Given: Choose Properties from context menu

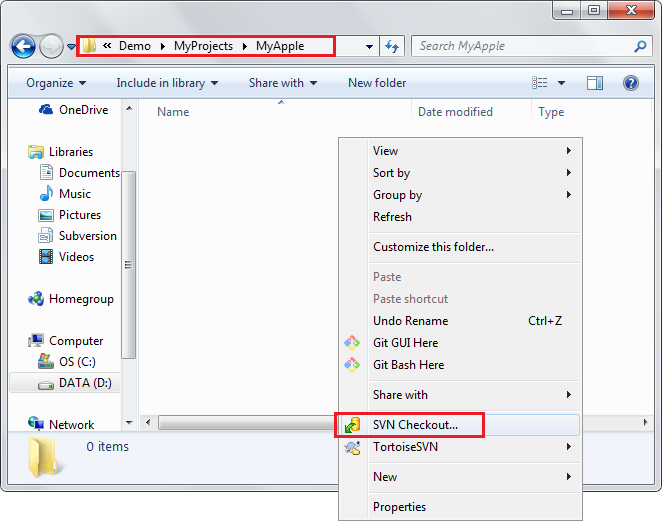Looking at the screenshot, I should (399, 507).
